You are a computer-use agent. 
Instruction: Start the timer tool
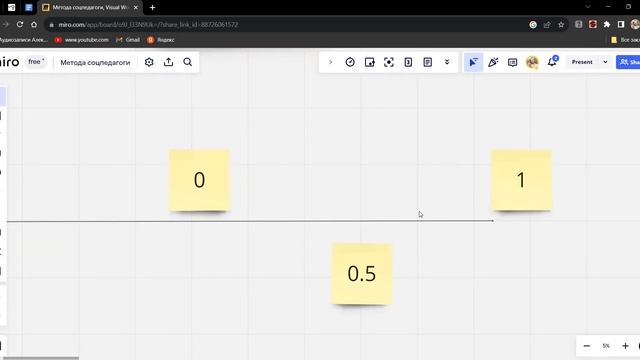(x=350, y=62)
